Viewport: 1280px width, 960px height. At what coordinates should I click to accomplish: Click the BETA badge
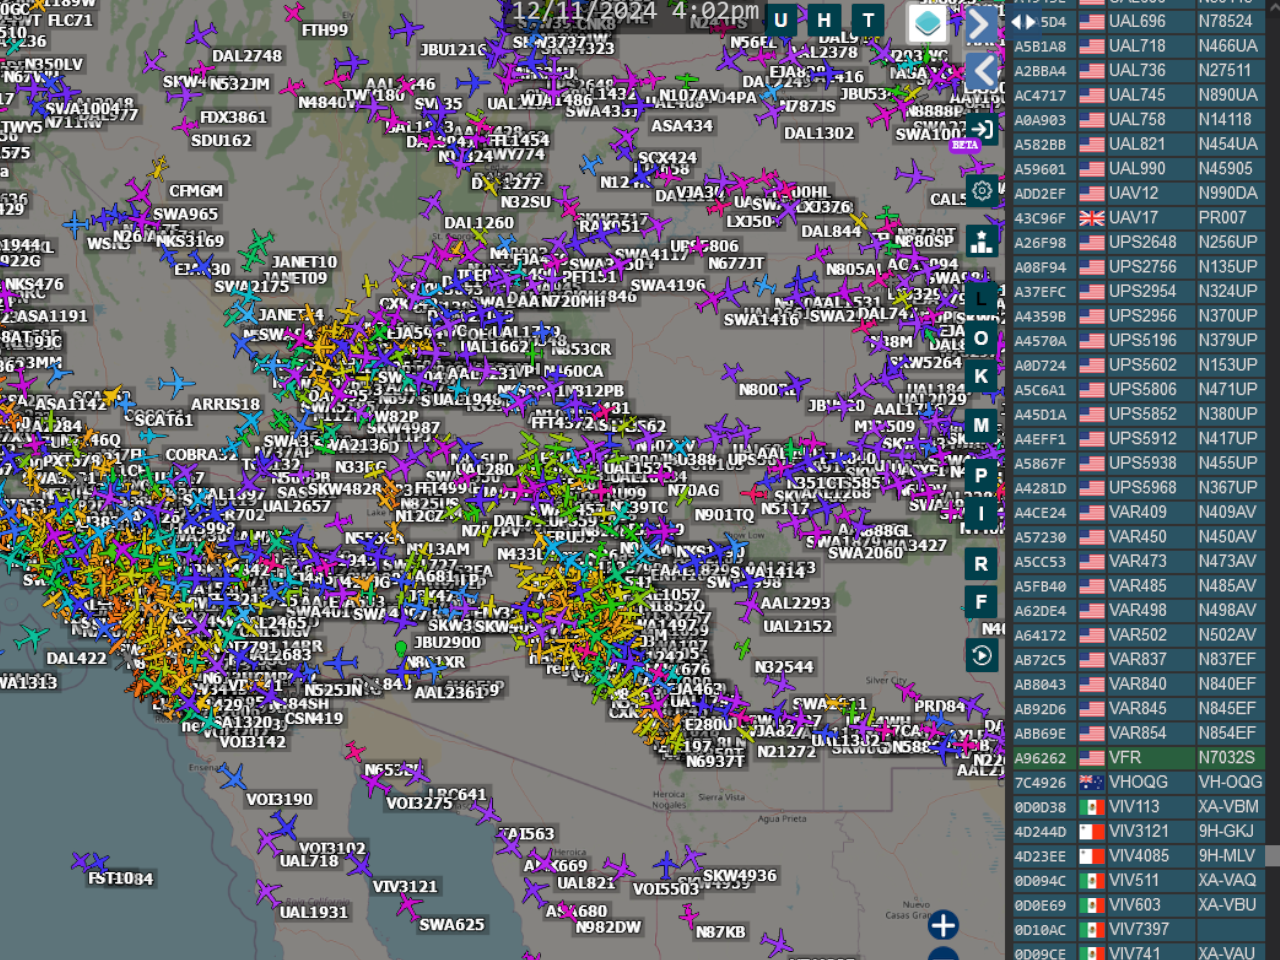(965, 145)
